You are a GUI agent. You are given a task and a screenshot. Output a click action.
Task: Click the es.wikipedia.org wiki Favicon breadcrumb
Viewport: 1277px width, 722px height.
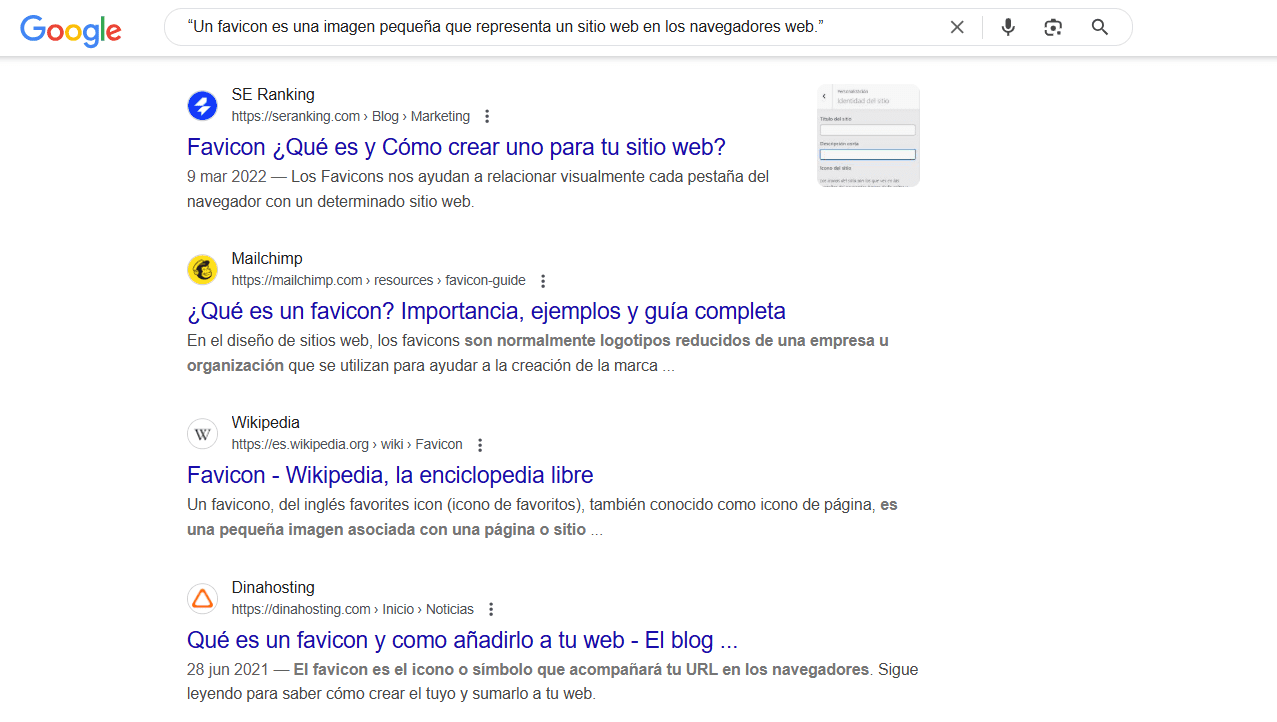347,445
